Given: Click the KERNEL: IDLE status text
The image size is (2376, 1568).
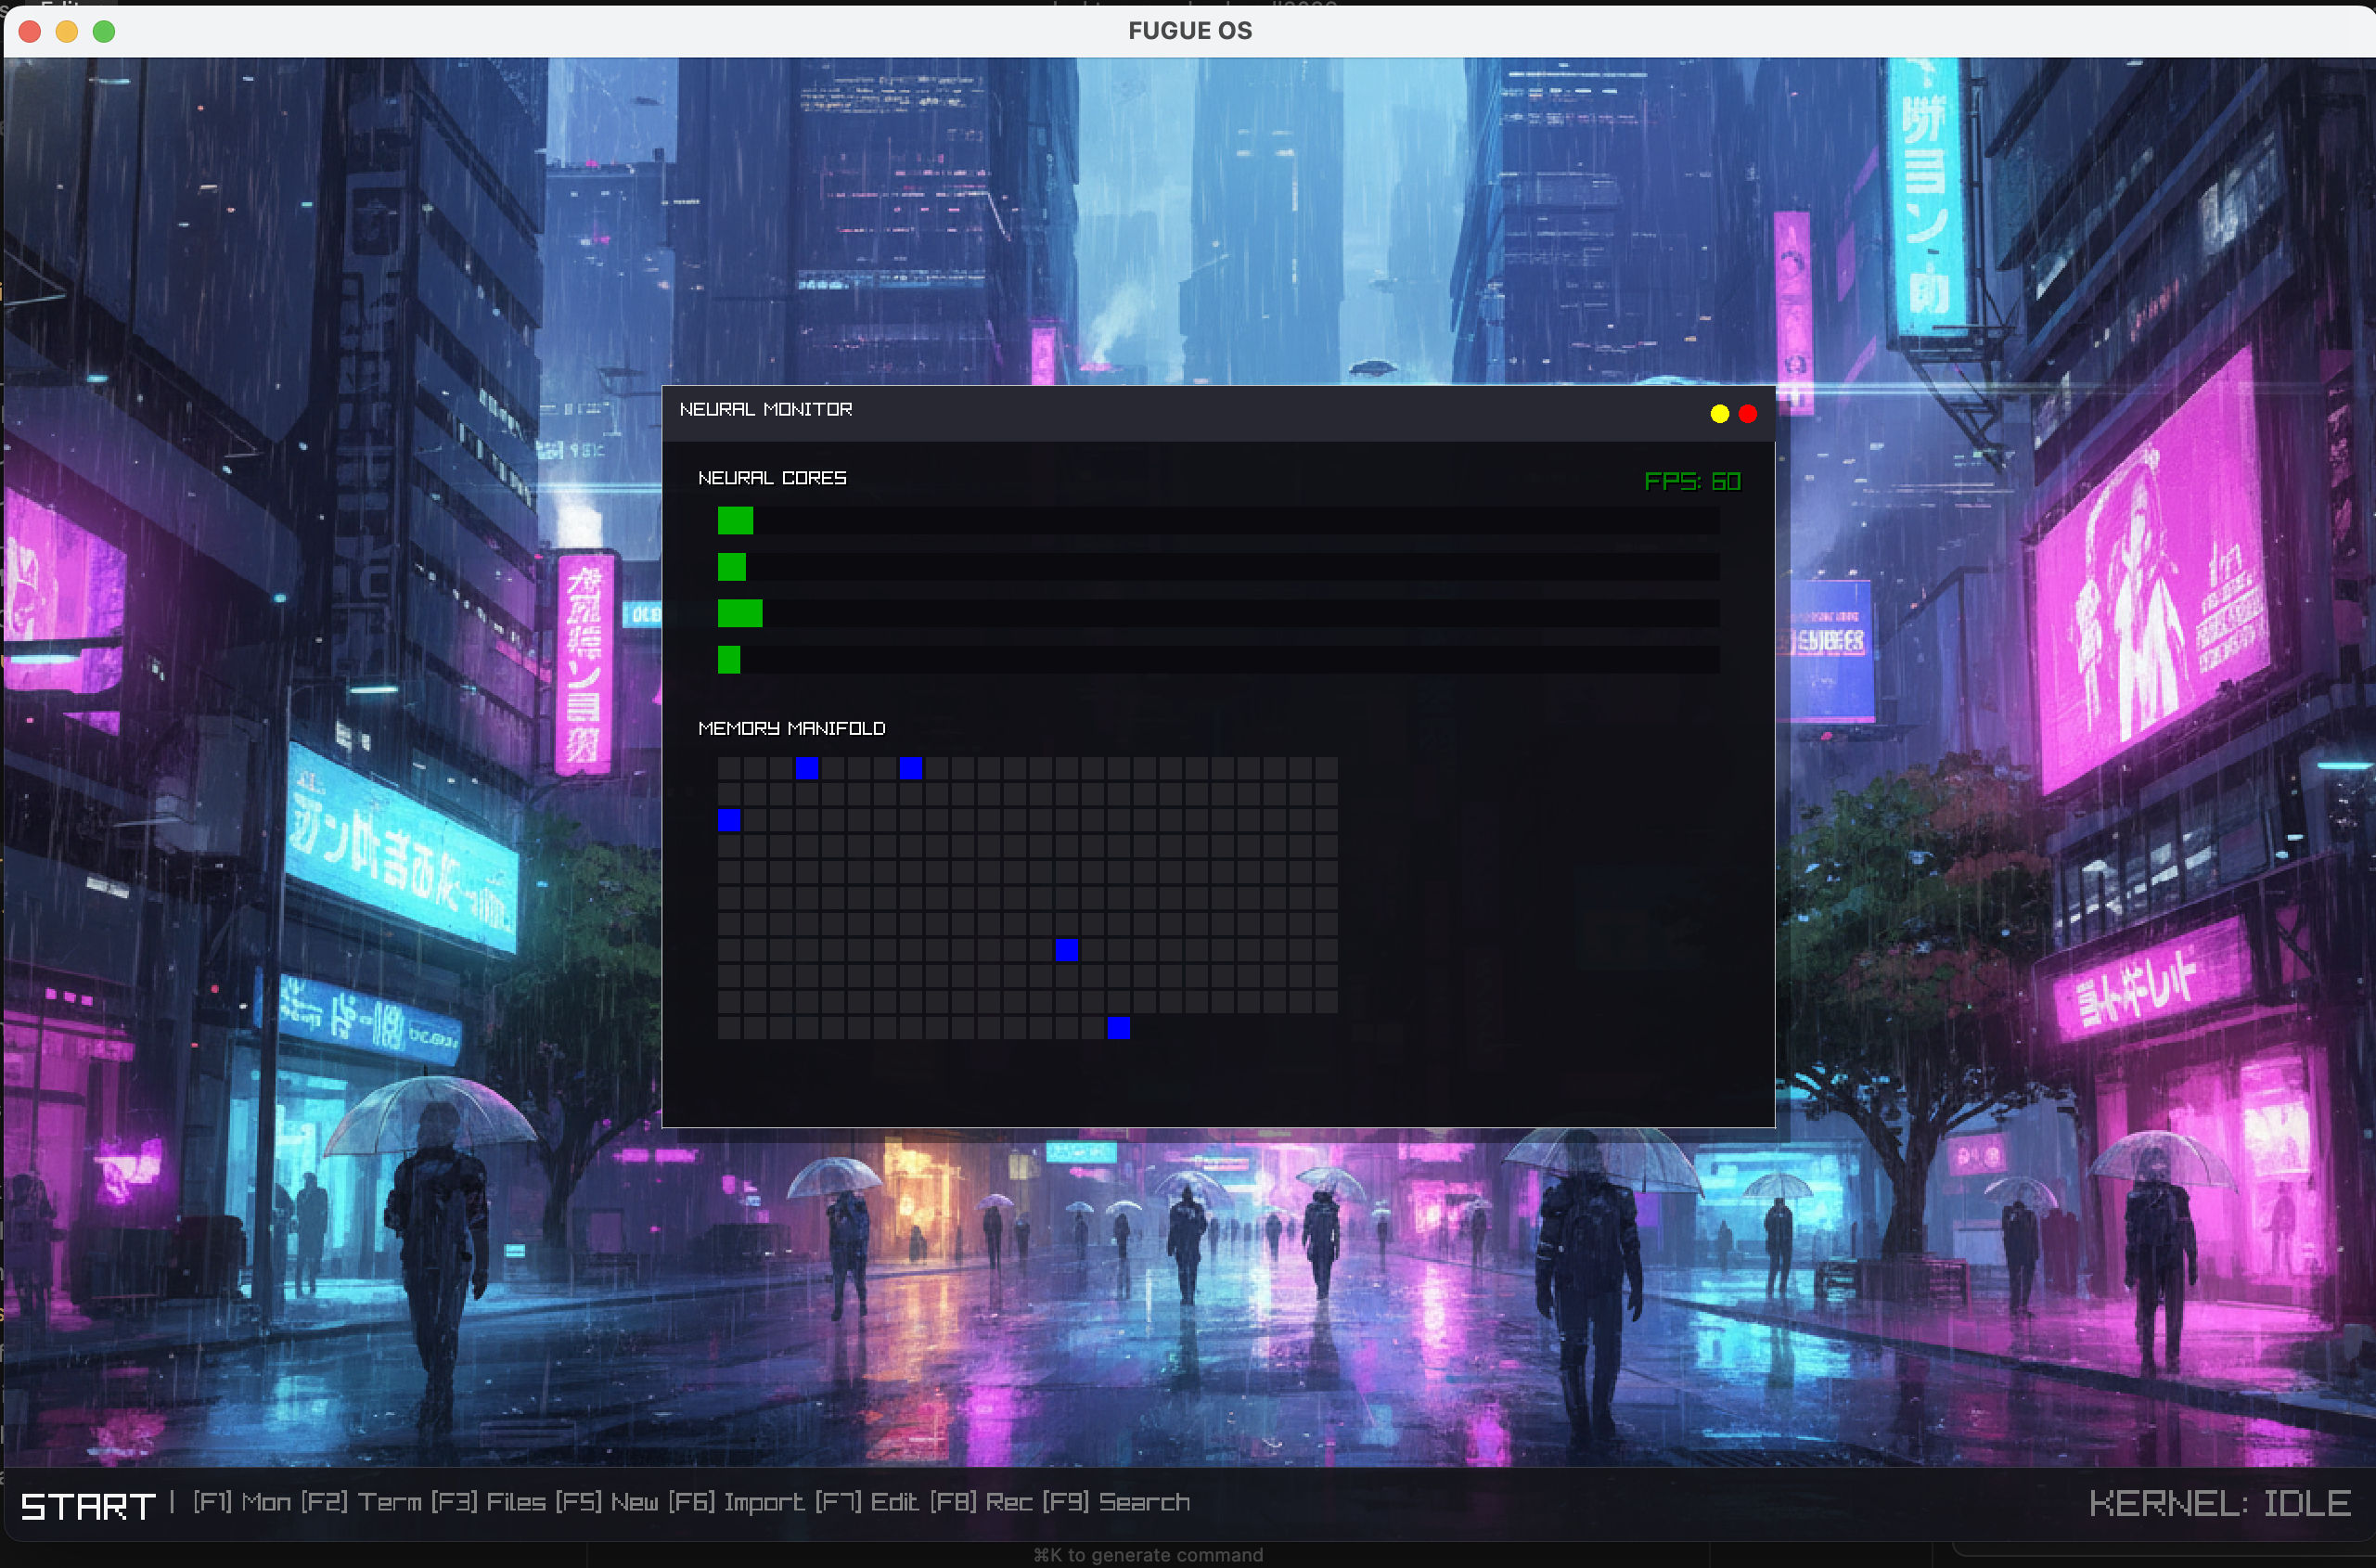Looking at the screenshot, I should click(x=2219, y=1503).
